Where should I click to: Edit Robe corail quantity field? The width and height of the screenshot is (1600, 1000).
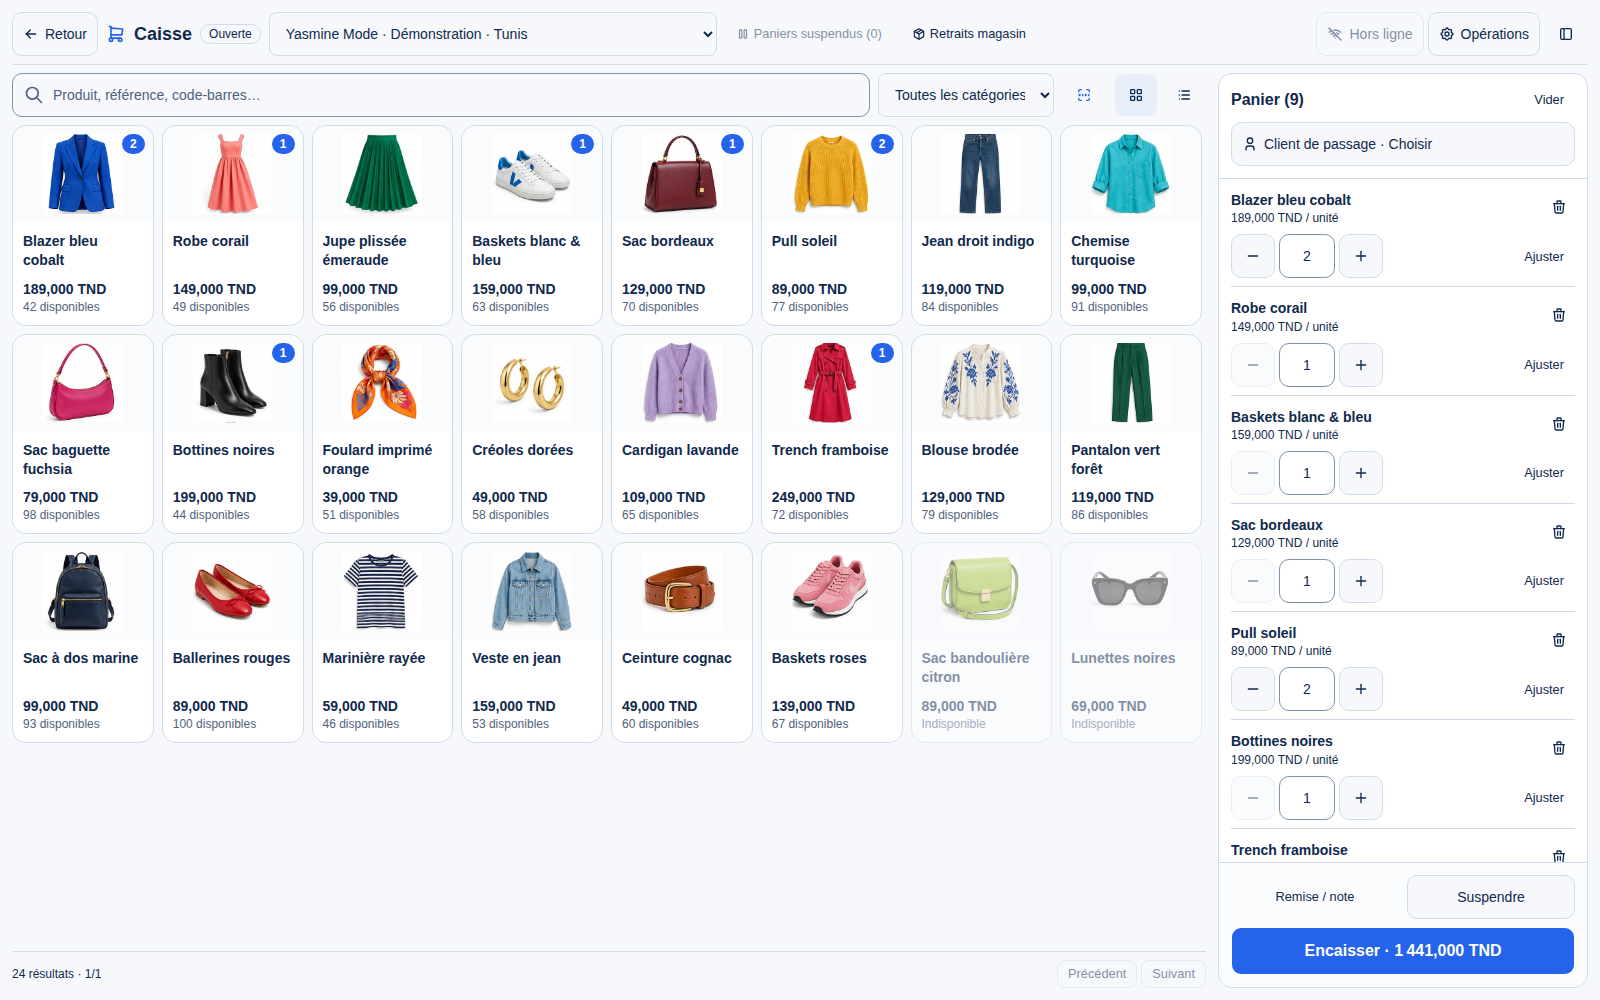tap(1307, 365)
